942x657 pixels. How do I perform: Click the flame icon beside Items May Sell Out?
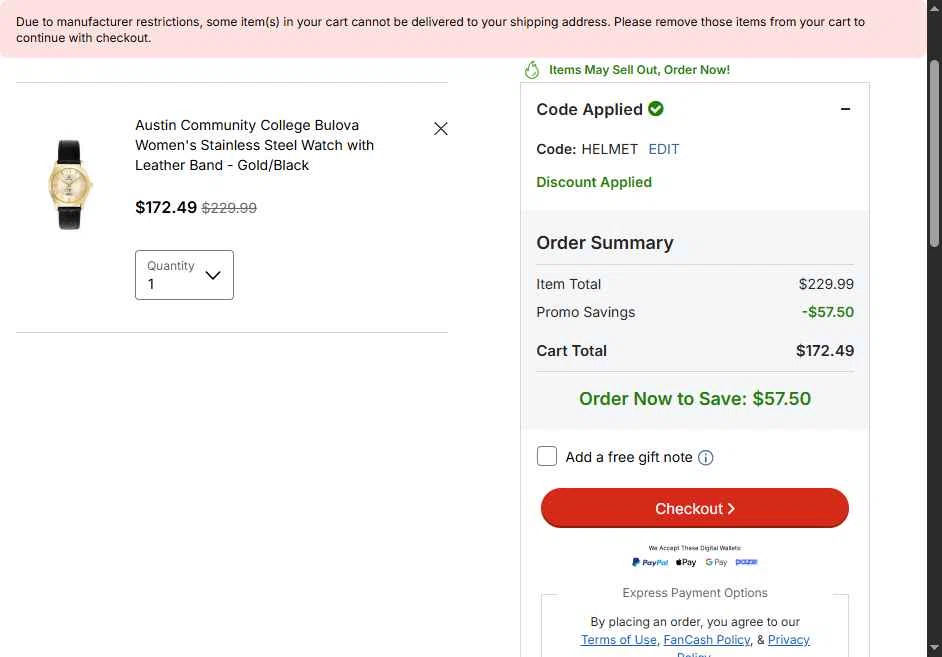tap(532, 70)
